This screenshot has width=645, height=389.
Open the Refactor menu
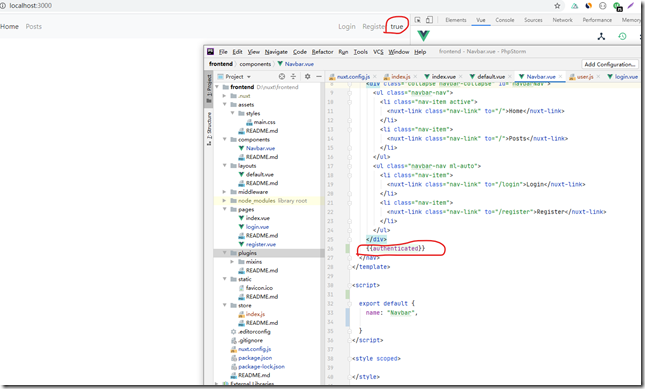click(x=322, y=52)
